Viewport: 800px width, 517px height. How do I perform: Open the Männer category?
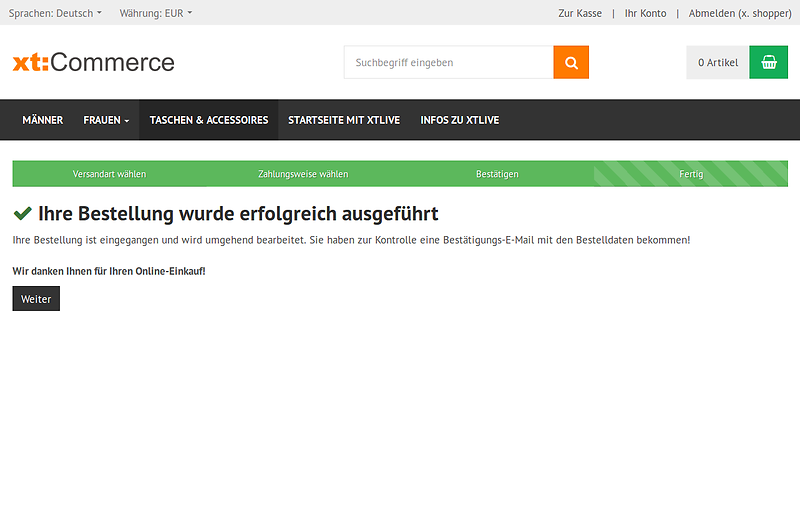[42, 120]
